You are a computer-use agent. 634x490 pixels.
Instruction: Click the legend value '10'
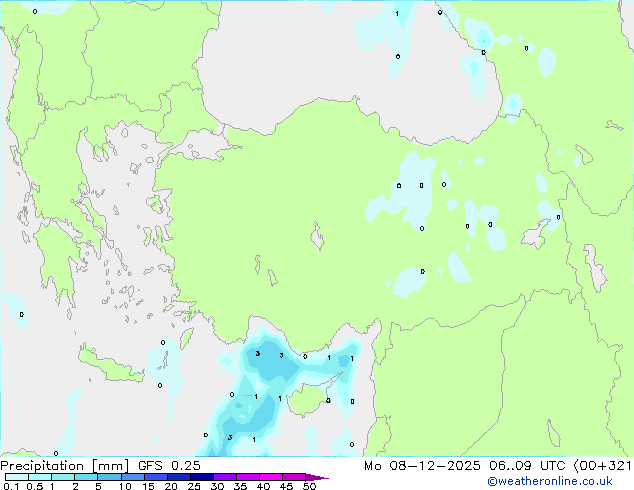click(x=125, y=486)
